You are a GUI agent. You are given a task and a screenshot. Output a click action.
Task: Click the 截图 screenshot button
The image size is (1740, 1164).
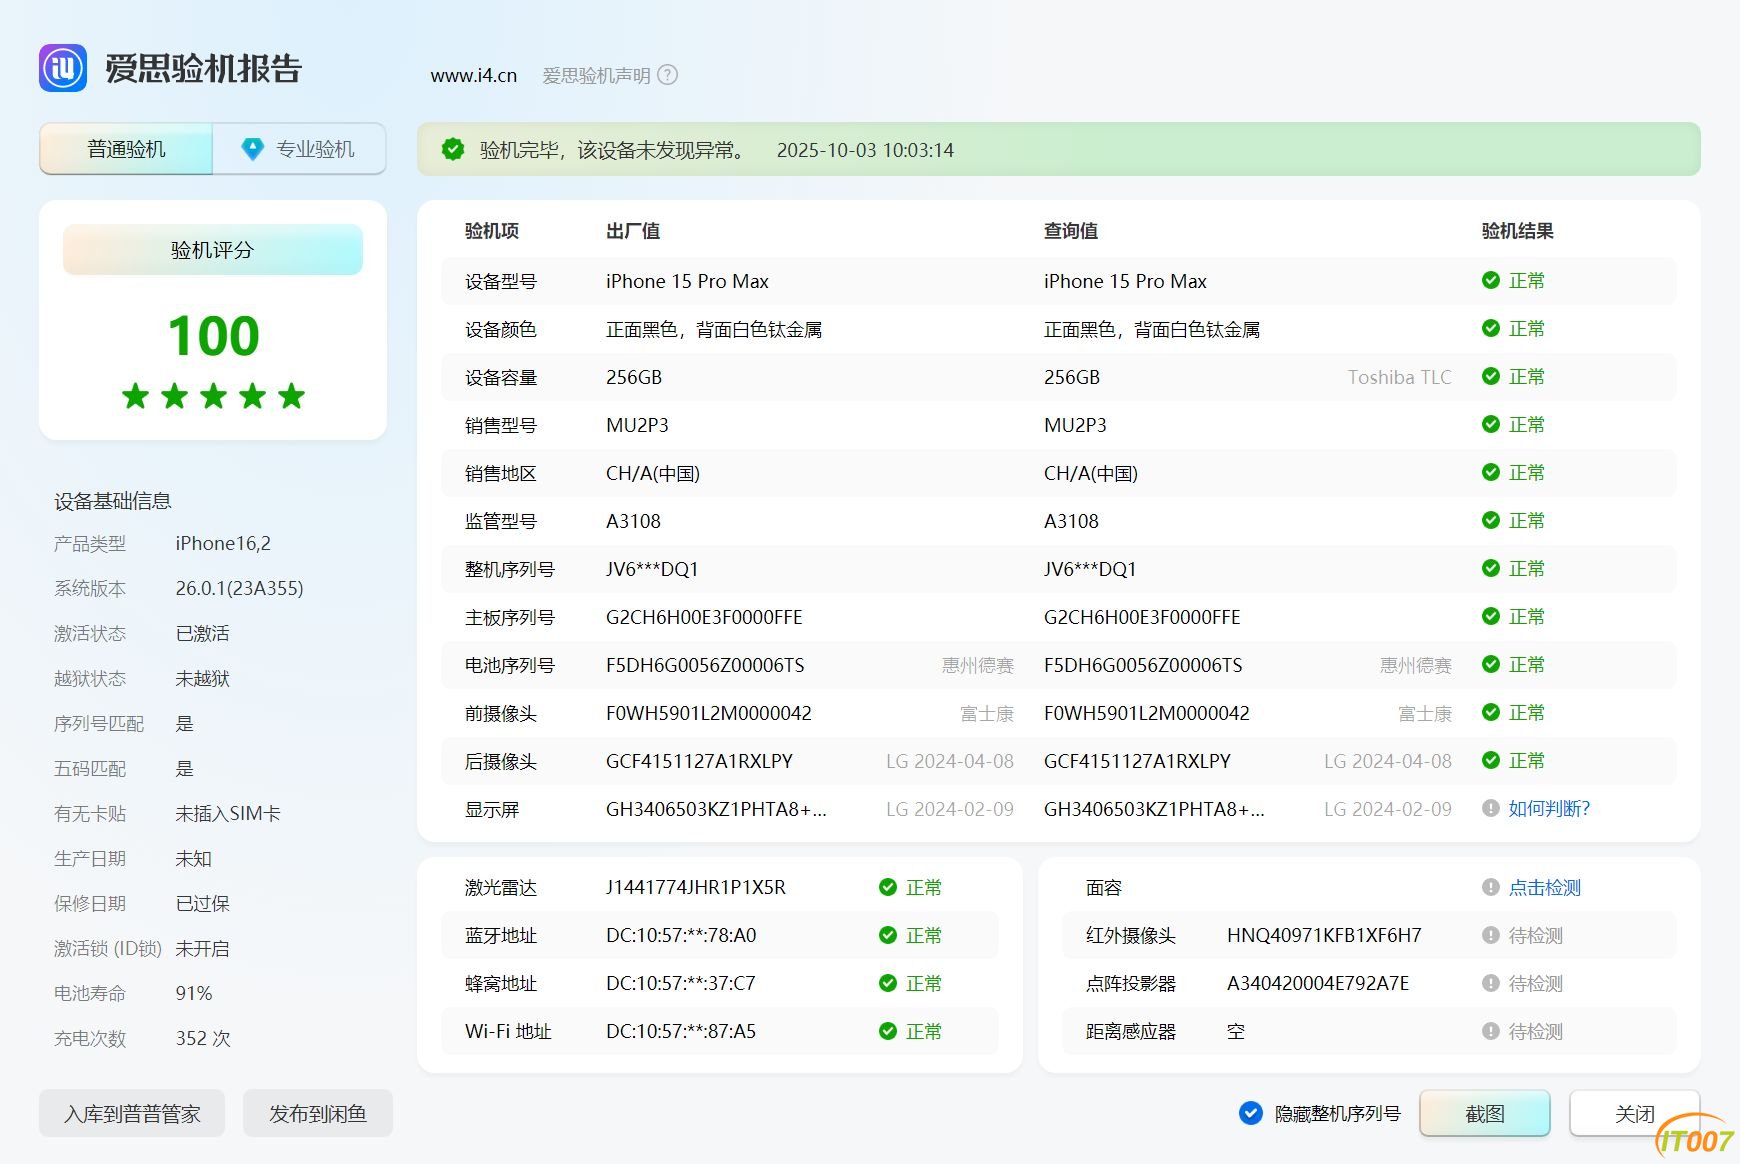pyautogui.click(x=1485, y=1114)
